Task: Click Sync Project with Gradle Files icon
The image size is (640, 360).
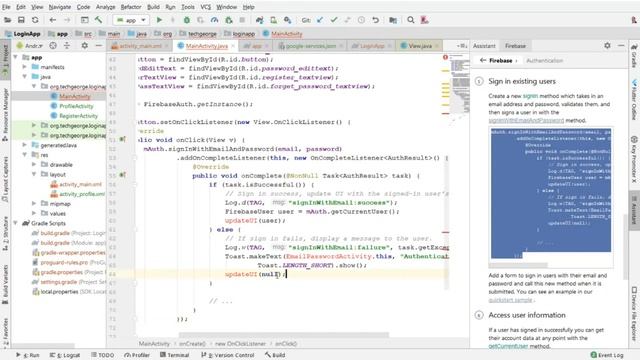Action: (x=260, y=20)
